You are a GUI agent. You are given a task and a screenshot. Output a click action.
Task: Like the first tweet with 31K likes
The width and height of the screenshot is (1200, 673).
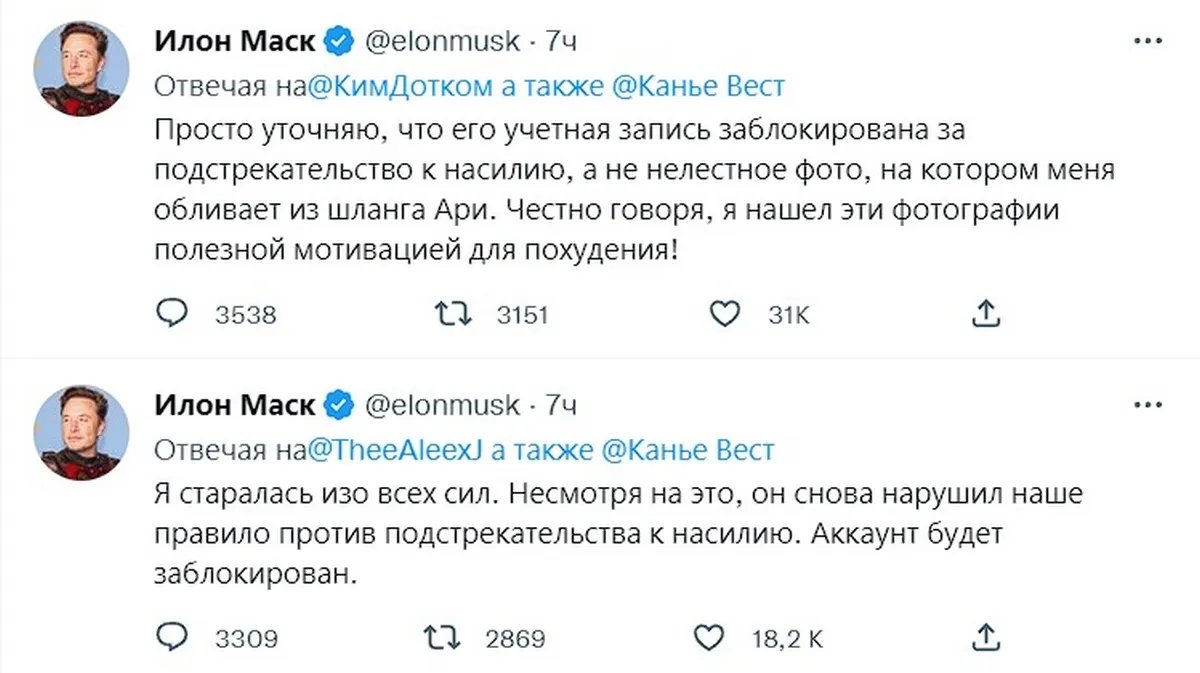(722, 315)
